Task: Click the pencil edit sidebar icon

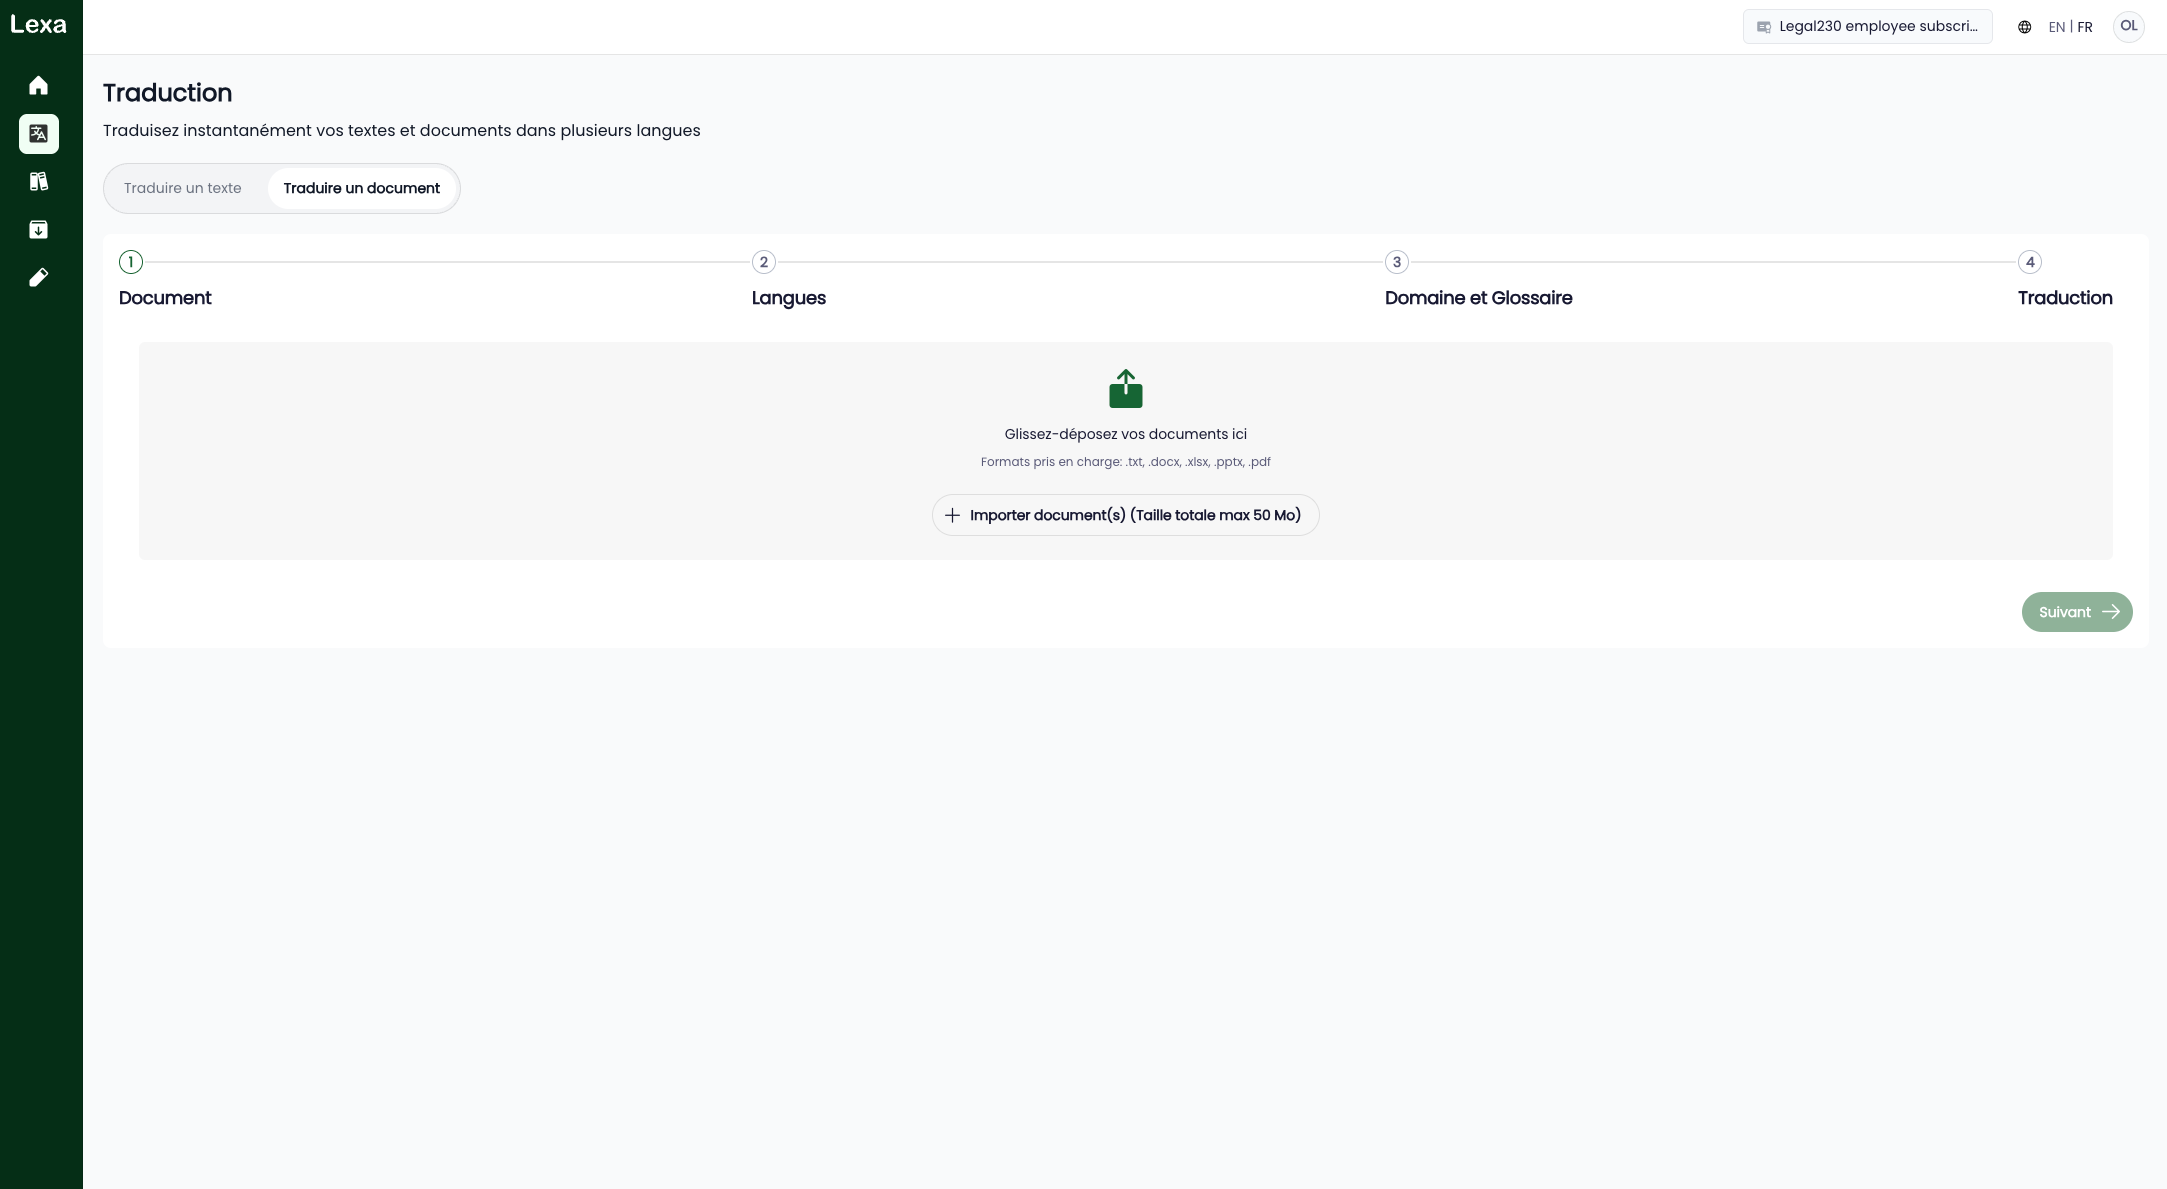Action: [38, 278]
